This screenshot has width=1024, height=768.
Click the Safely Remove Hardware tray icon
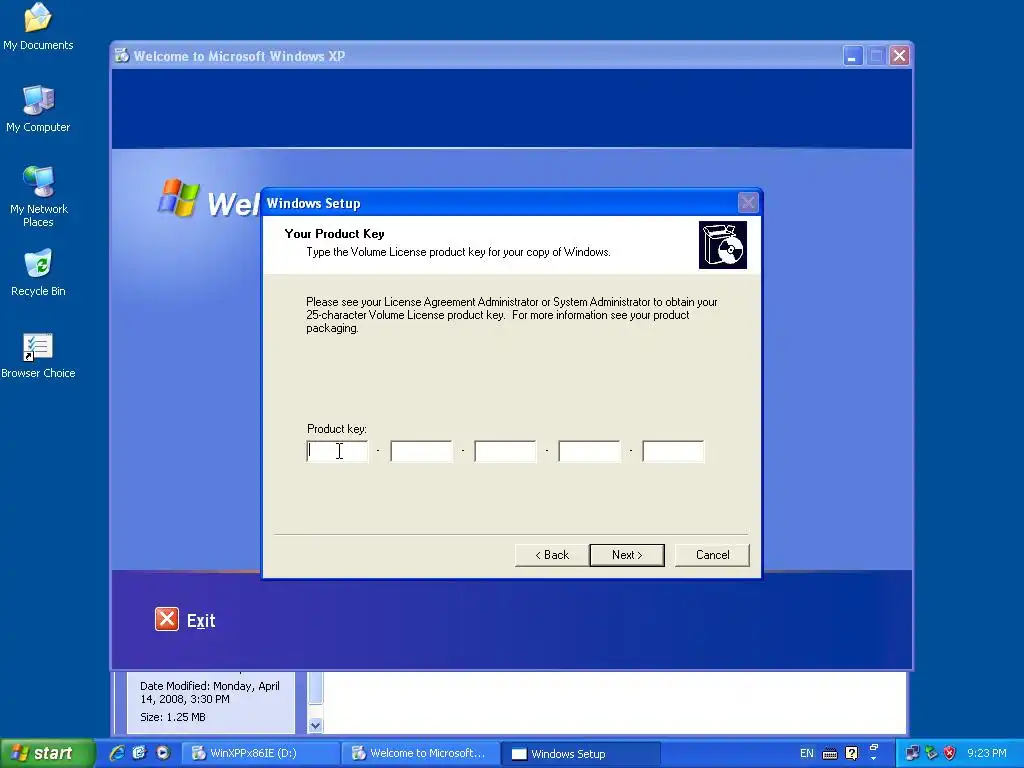[x=931, y=754]
